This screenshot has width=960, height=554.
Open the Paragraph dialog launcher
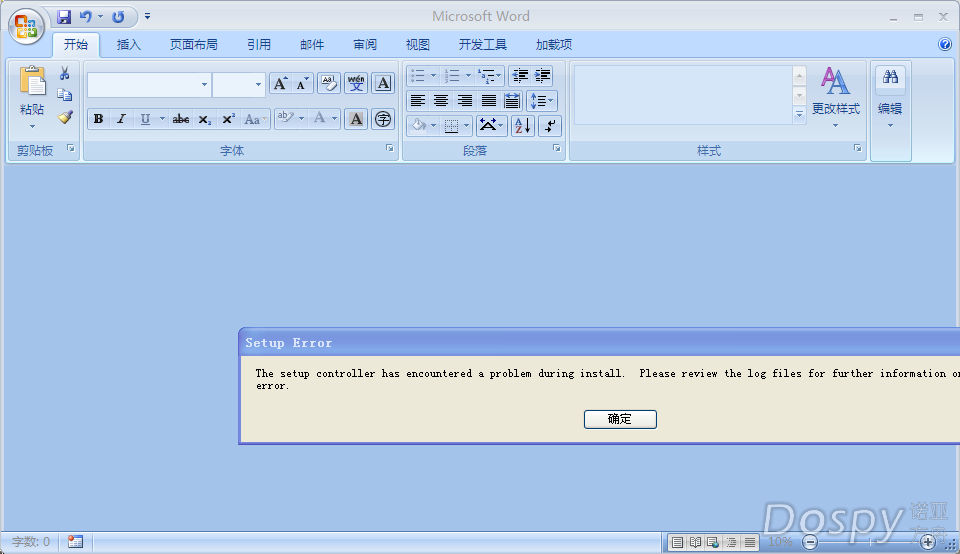pos(557,148)
